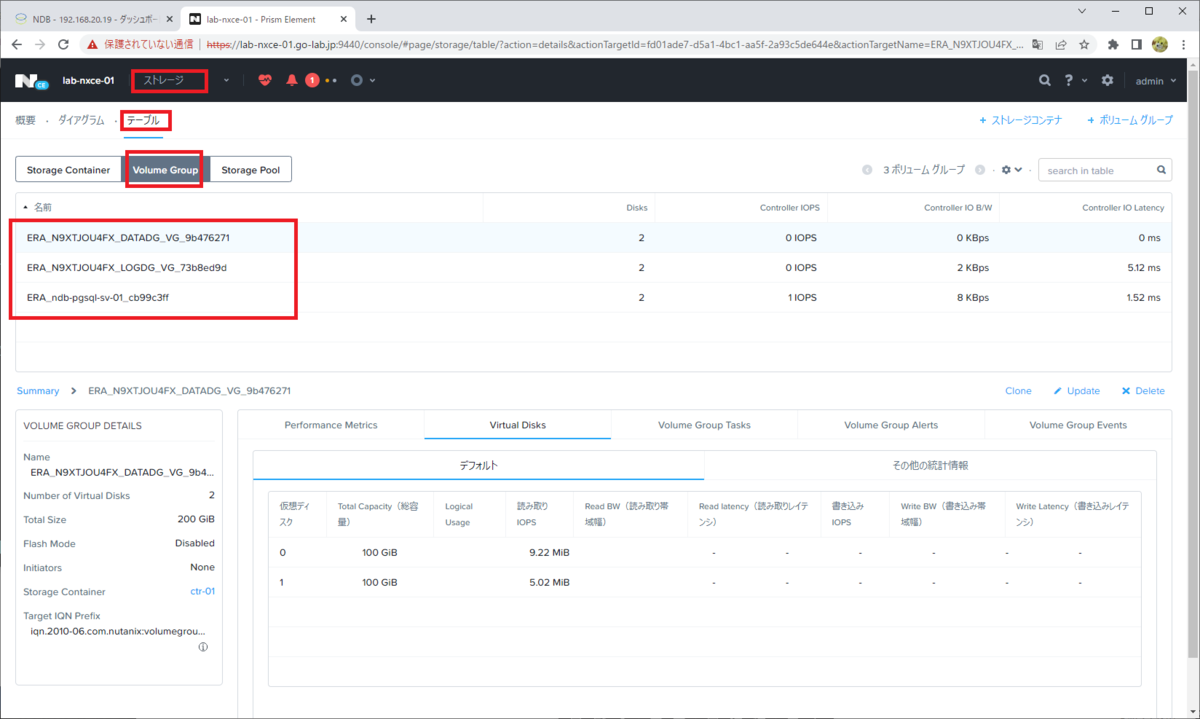
Task: Open Chrome extensions puzzle icon
Action: [x=1113, y=44]
